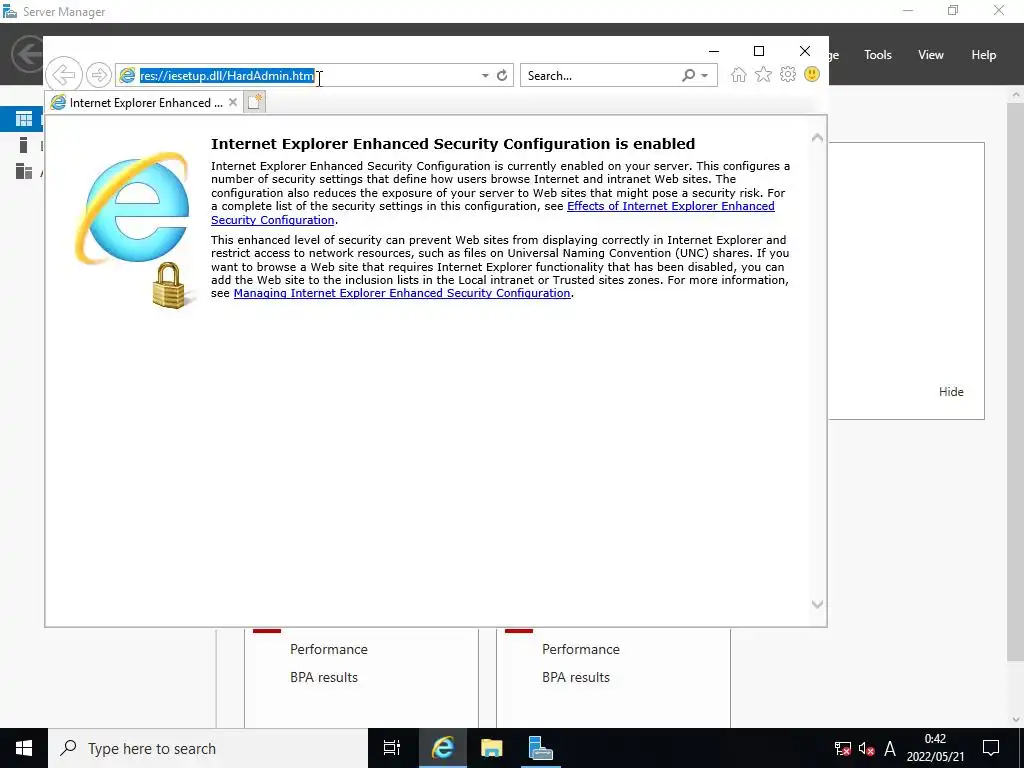Close the Internet Explorer window
Image resolution: width=1024 pixels, height=768 pixels.
(x=805, y=51)
